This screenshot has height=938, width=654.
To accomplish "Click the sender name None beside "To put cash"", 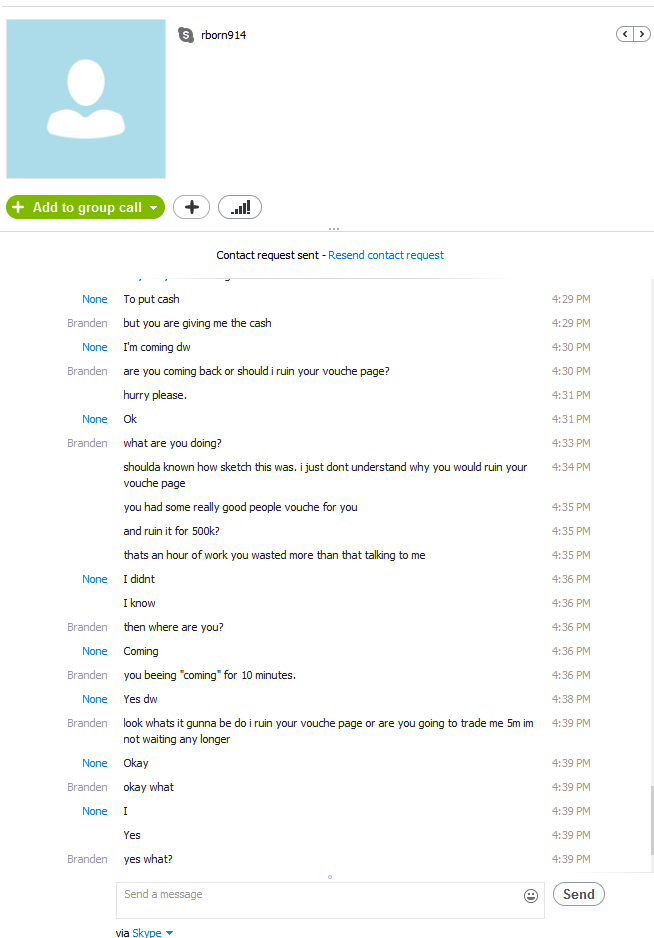I will pos(95,299).
